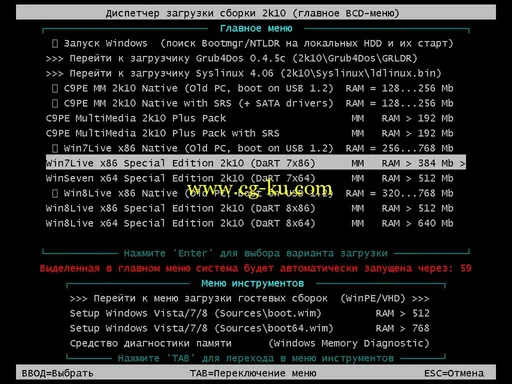Click the Нажмите 'TAB' hint line

click(256, 358)
